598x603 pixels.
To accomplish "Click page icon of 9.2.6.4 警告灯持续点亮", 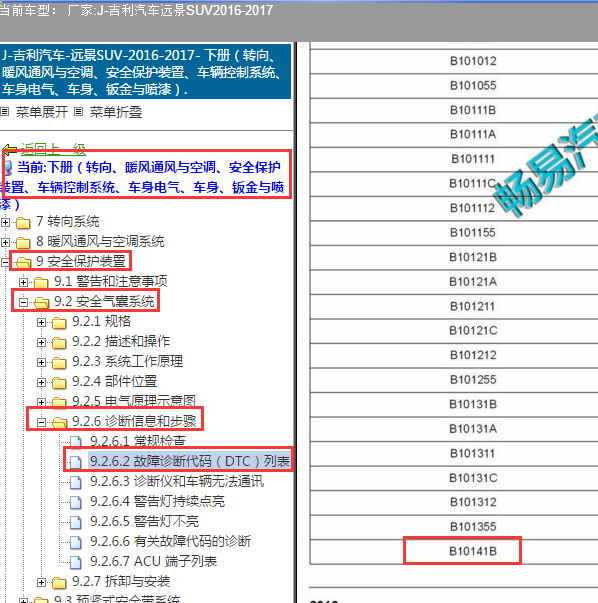I will click(76, 502).
